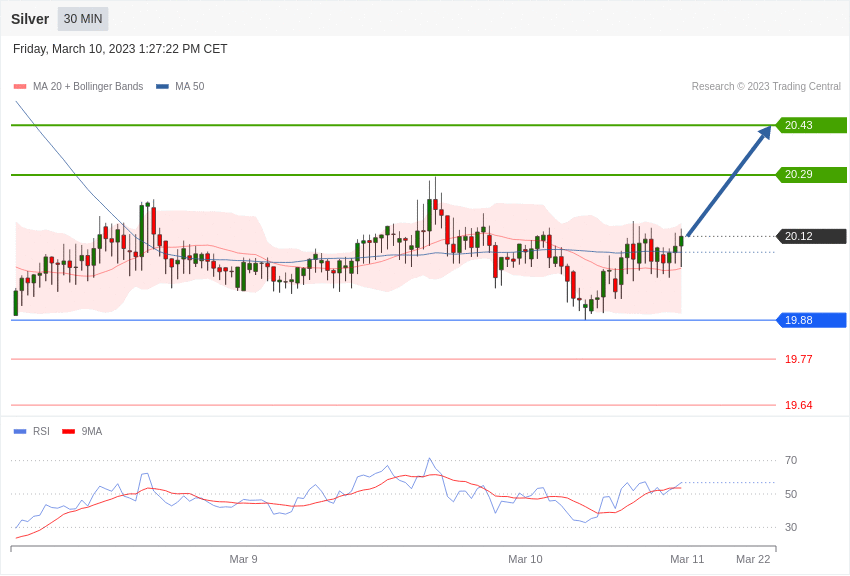
Task: Click the blue 19.88 pivot price tag
Action: [812, 320]
